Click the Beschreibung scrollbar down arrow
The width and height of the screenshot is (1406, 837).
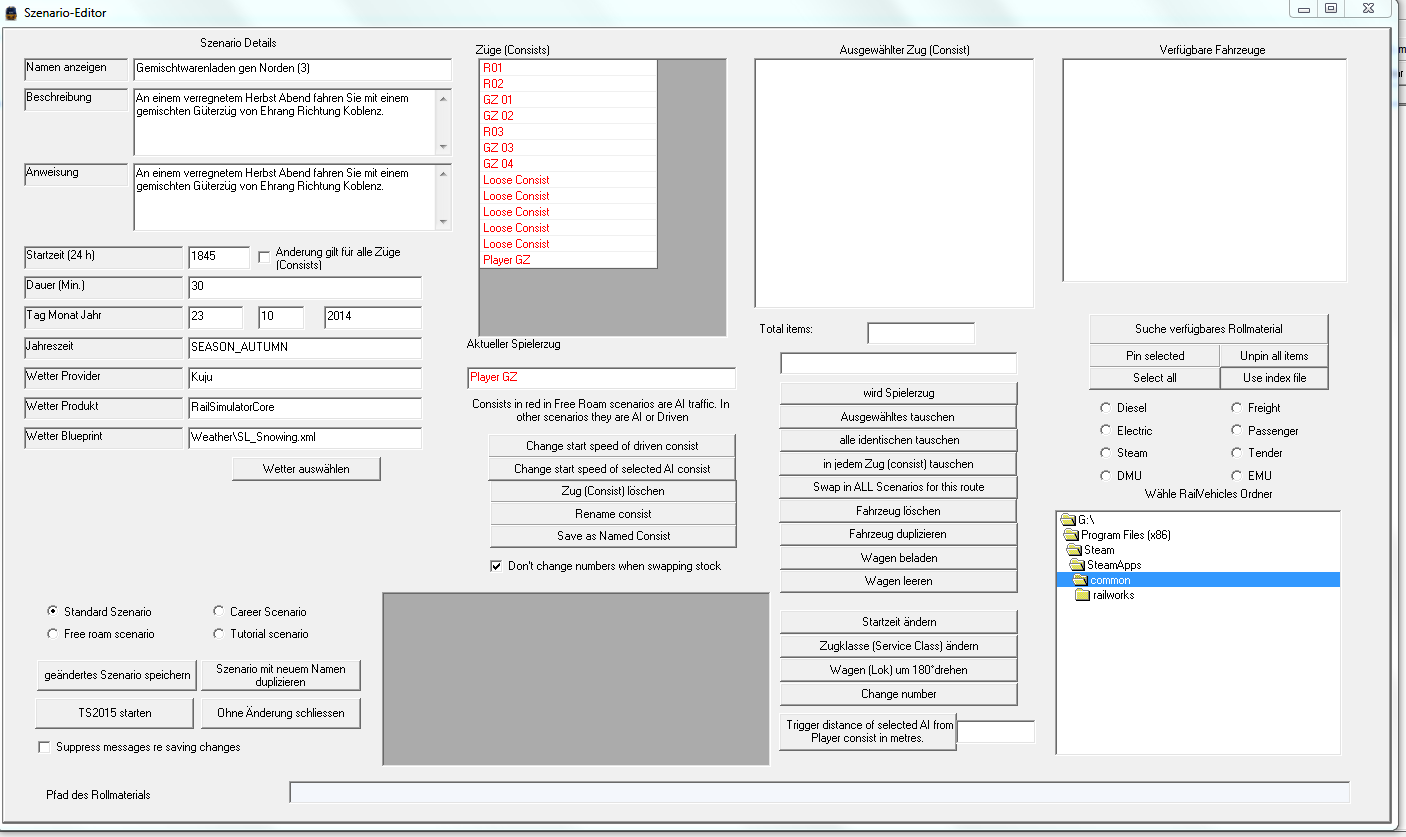coord(444,146)
